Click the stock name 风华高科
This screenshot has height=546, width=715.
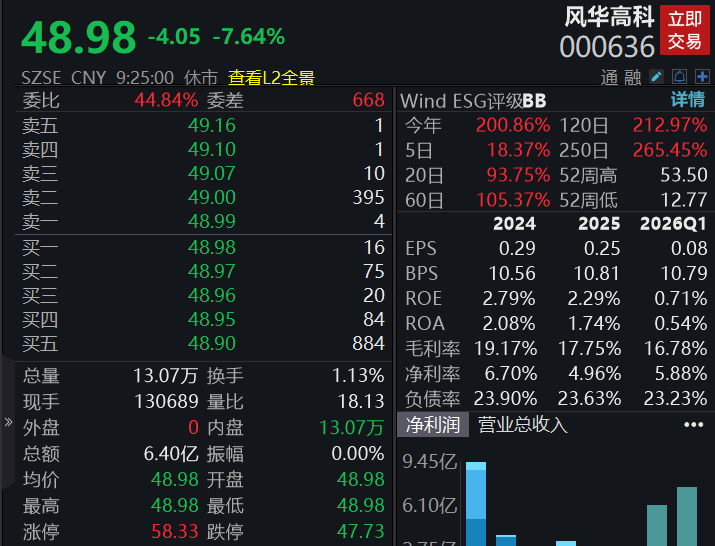(609, 17)
